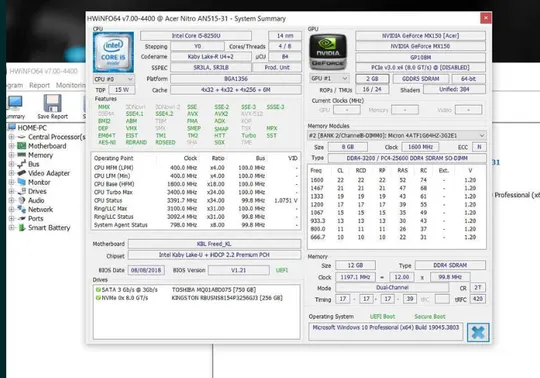This screenshot has width=540, height=378.
Task: Select the System Agent Status row
Action: (x=196, y=225)
